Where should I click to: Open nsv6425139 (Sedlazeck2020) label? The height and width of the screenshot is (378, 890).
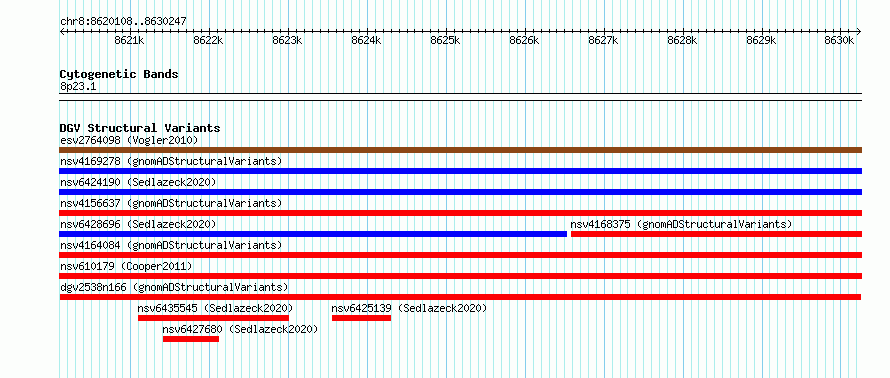[409, 308]
